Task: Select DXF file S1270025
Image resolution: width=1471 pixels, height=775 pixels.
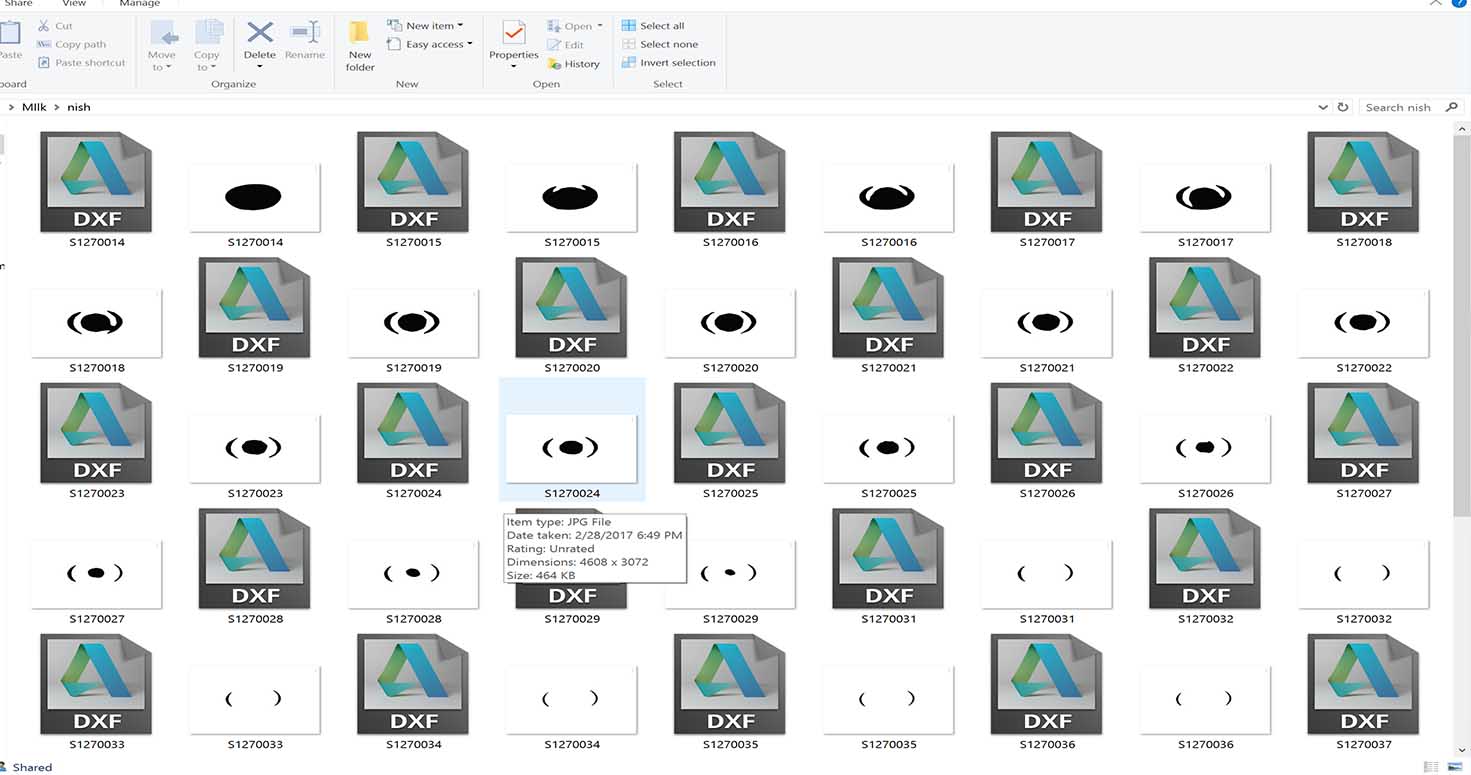Action: pos(730,441)
